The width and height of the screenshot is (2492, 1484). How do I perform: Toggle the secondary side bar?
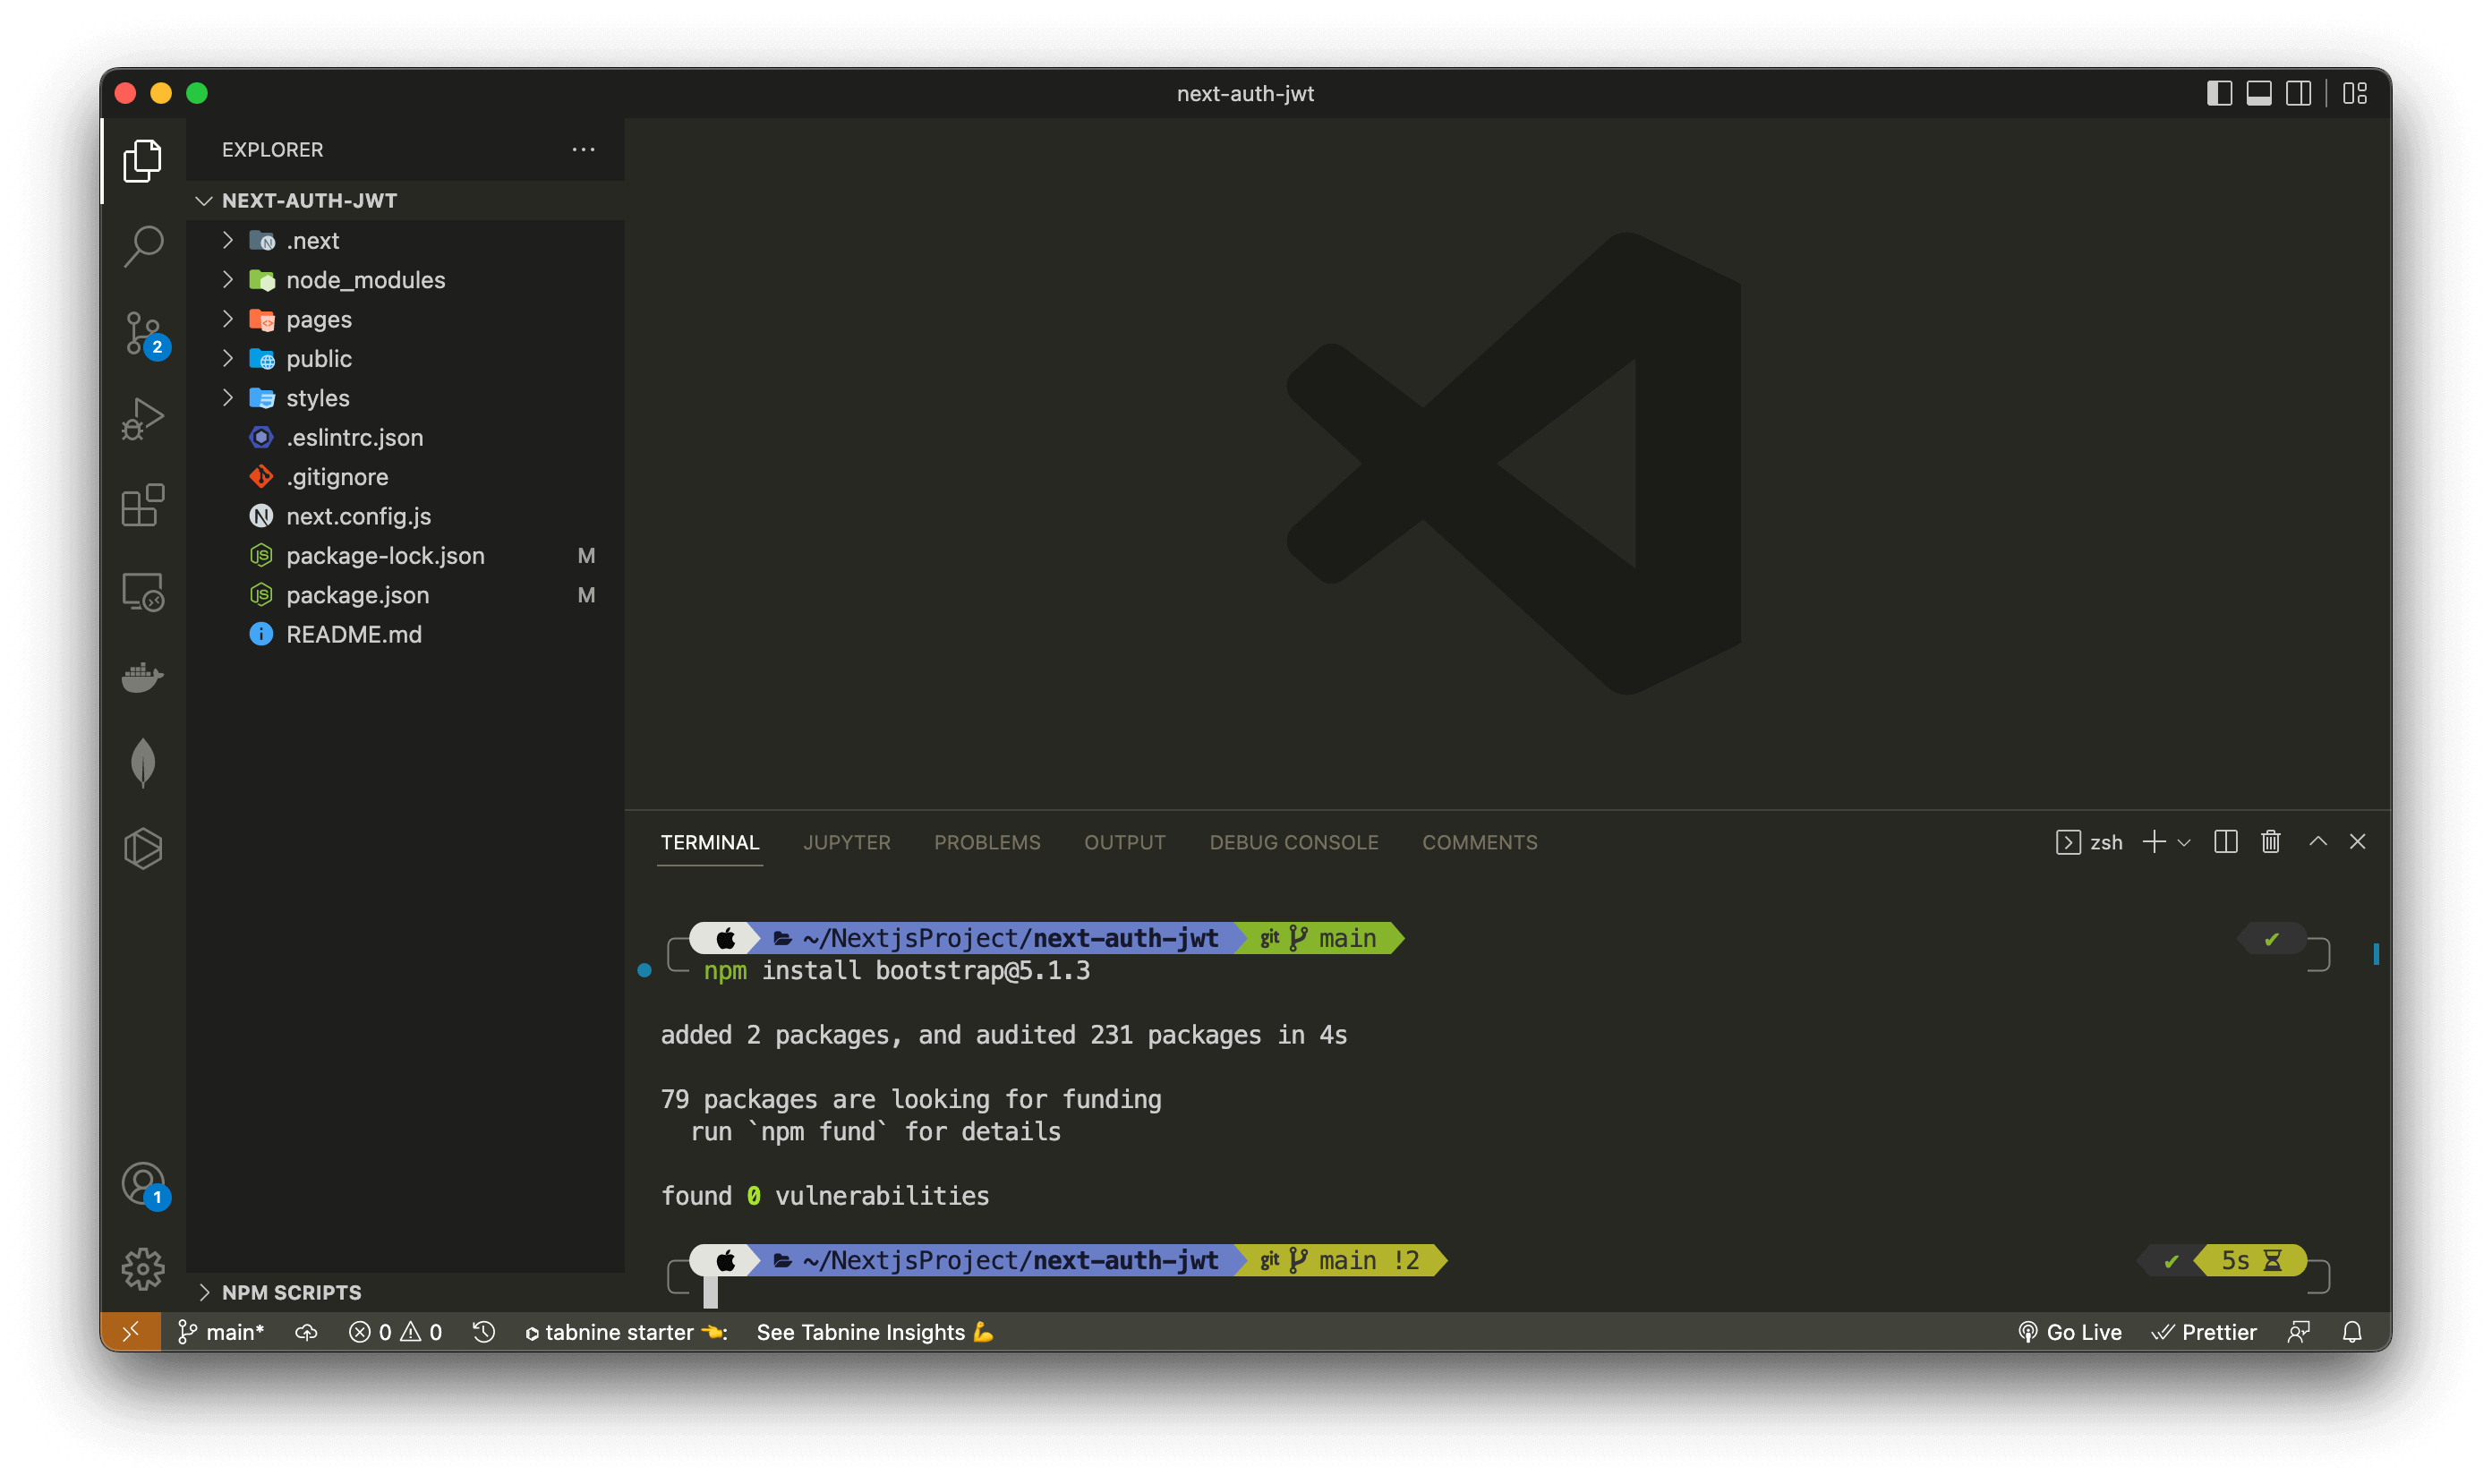(x=2299, y=94)
